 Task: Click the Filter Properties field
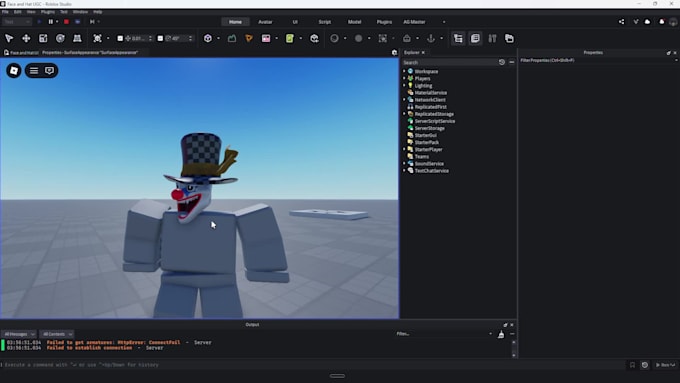(x=596, y=60)
